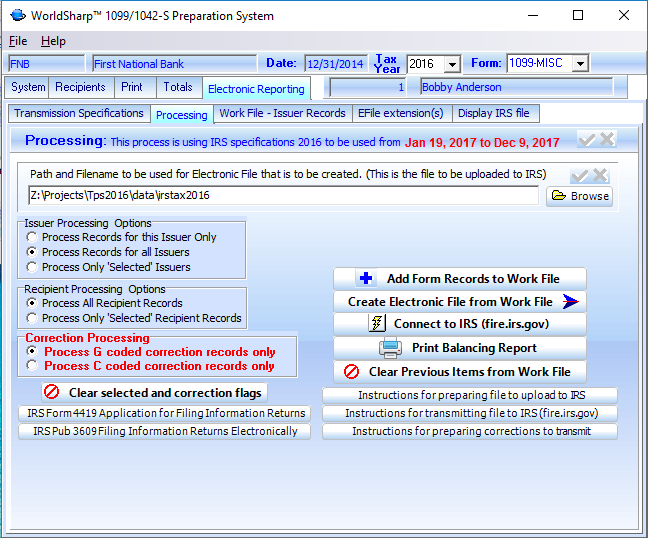The width and height of the screenshot is (648, 538).
Task: Open Instructions for transmitting file to IRS
Action: click(x=470, y=413)
